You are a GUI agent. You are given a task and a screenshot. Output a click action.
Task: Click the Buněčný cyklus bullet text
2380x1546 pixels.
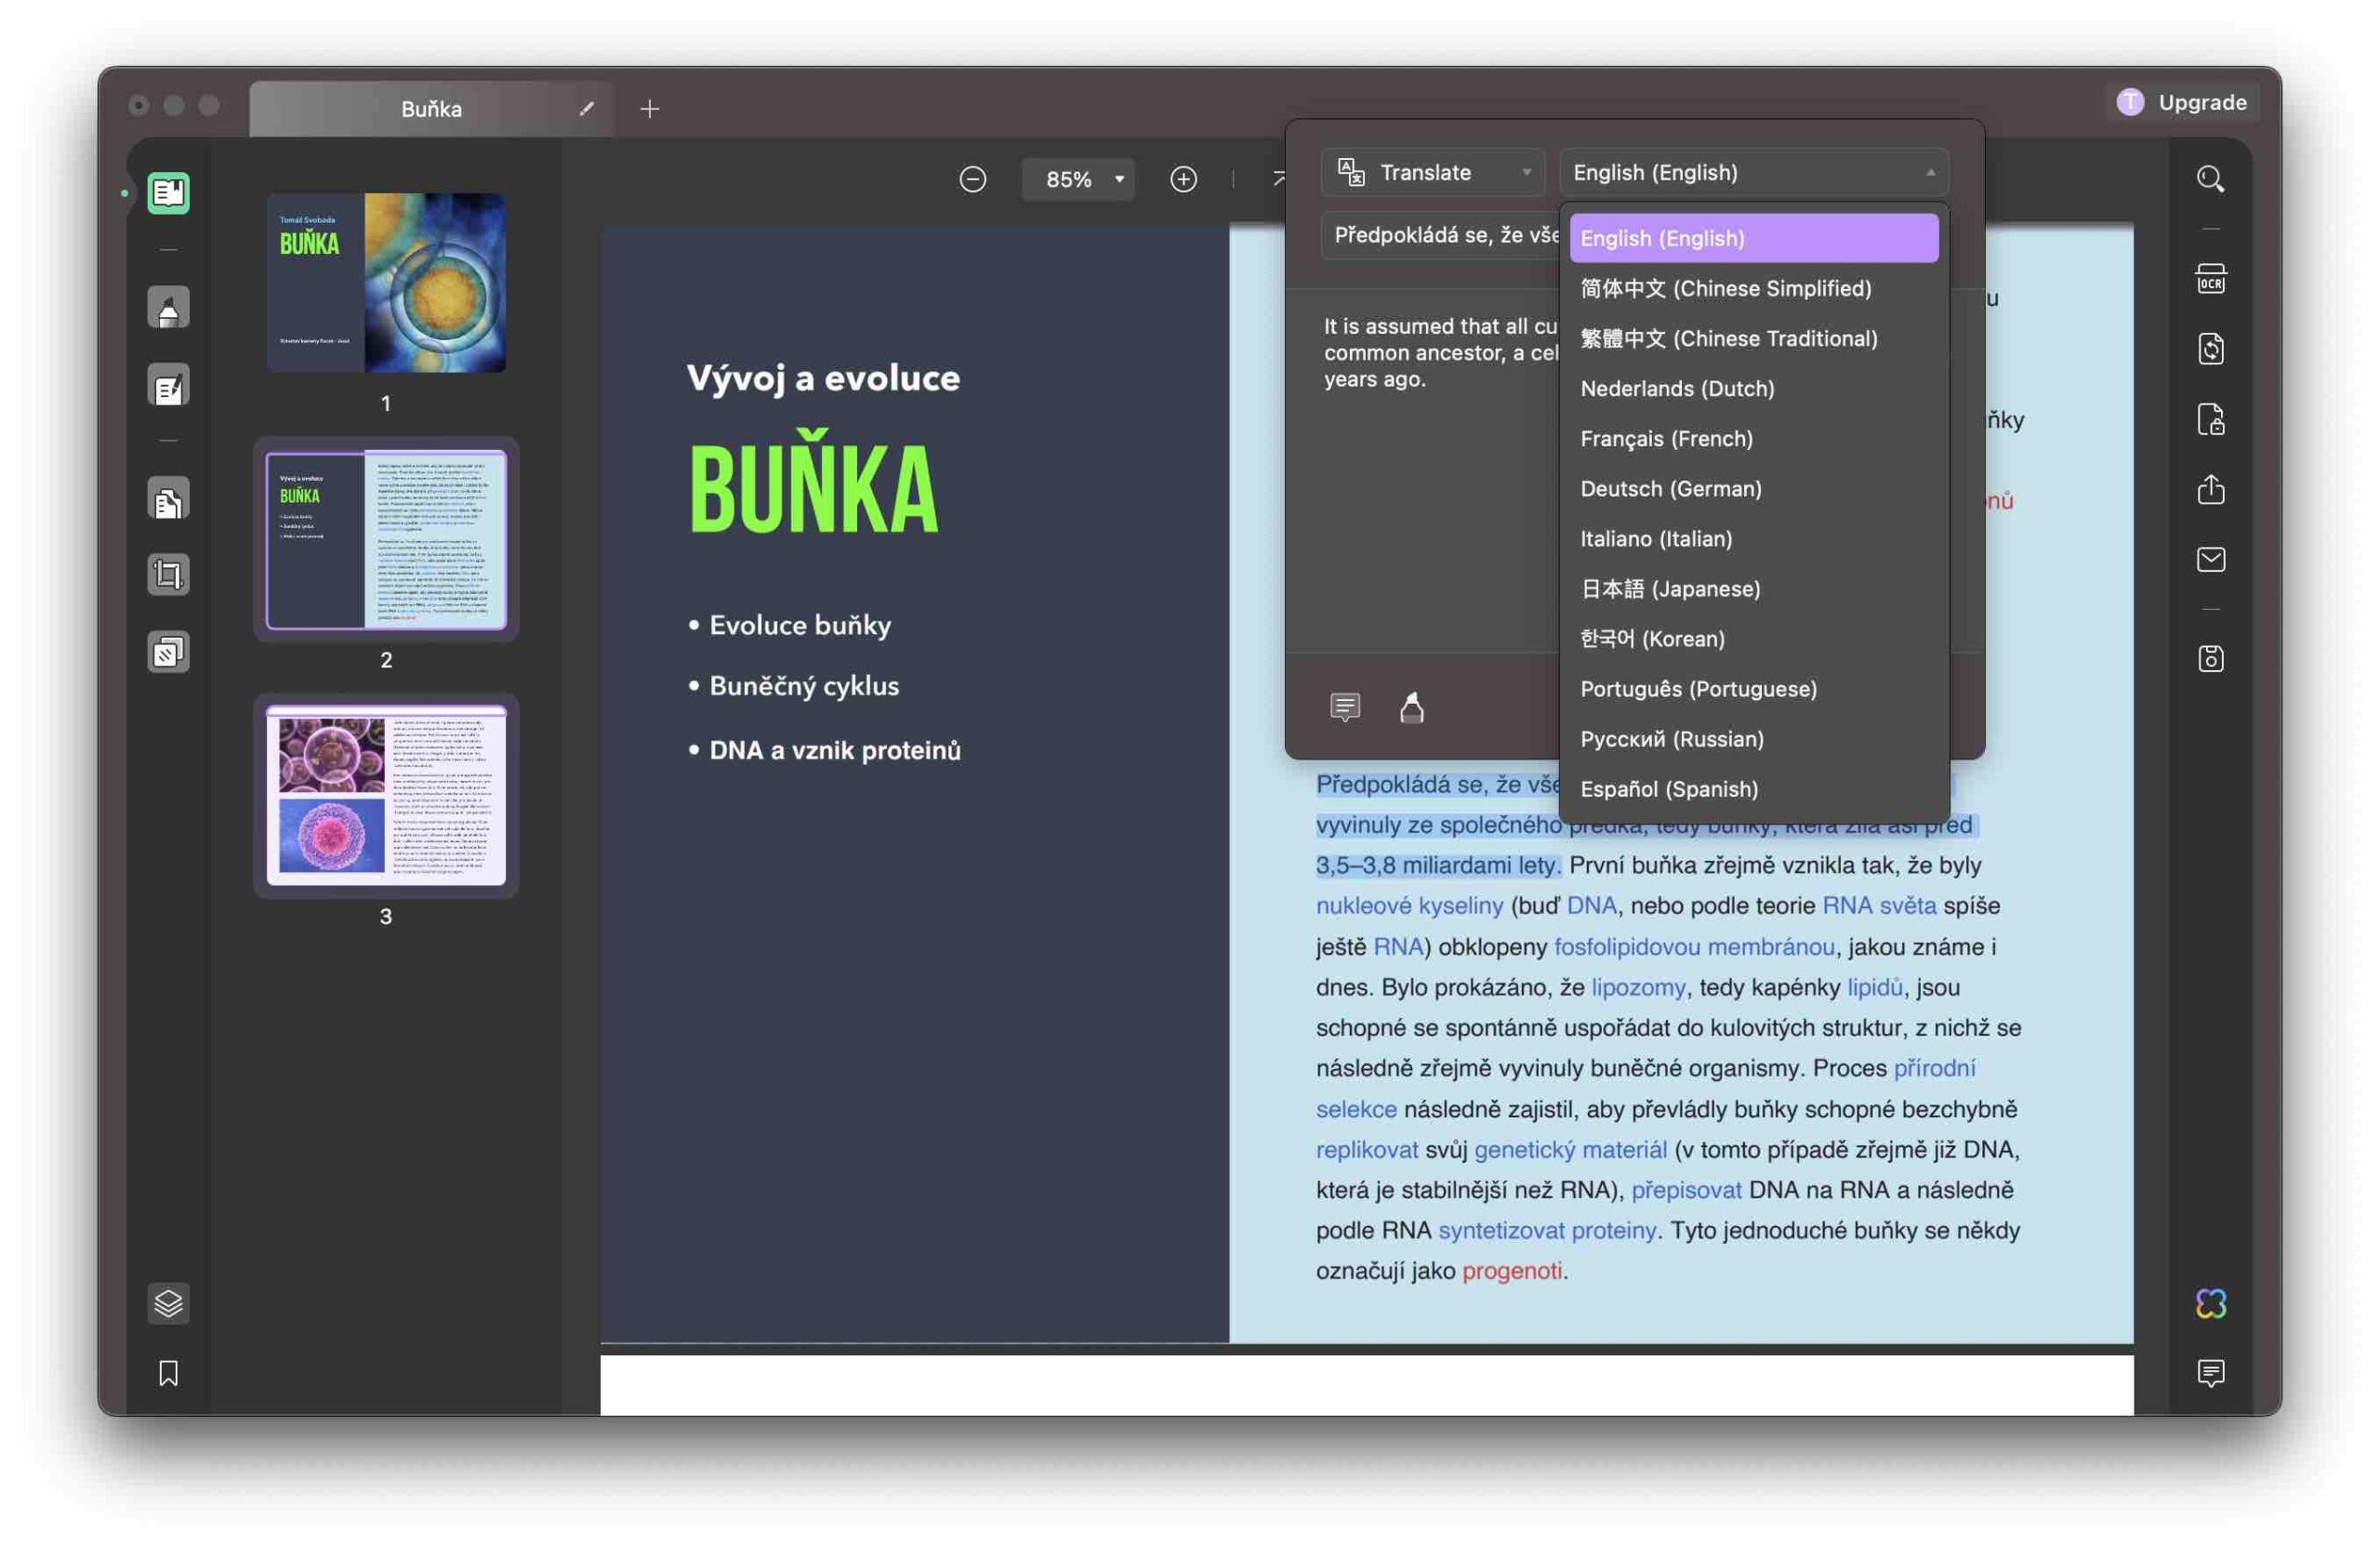(804, 686)
